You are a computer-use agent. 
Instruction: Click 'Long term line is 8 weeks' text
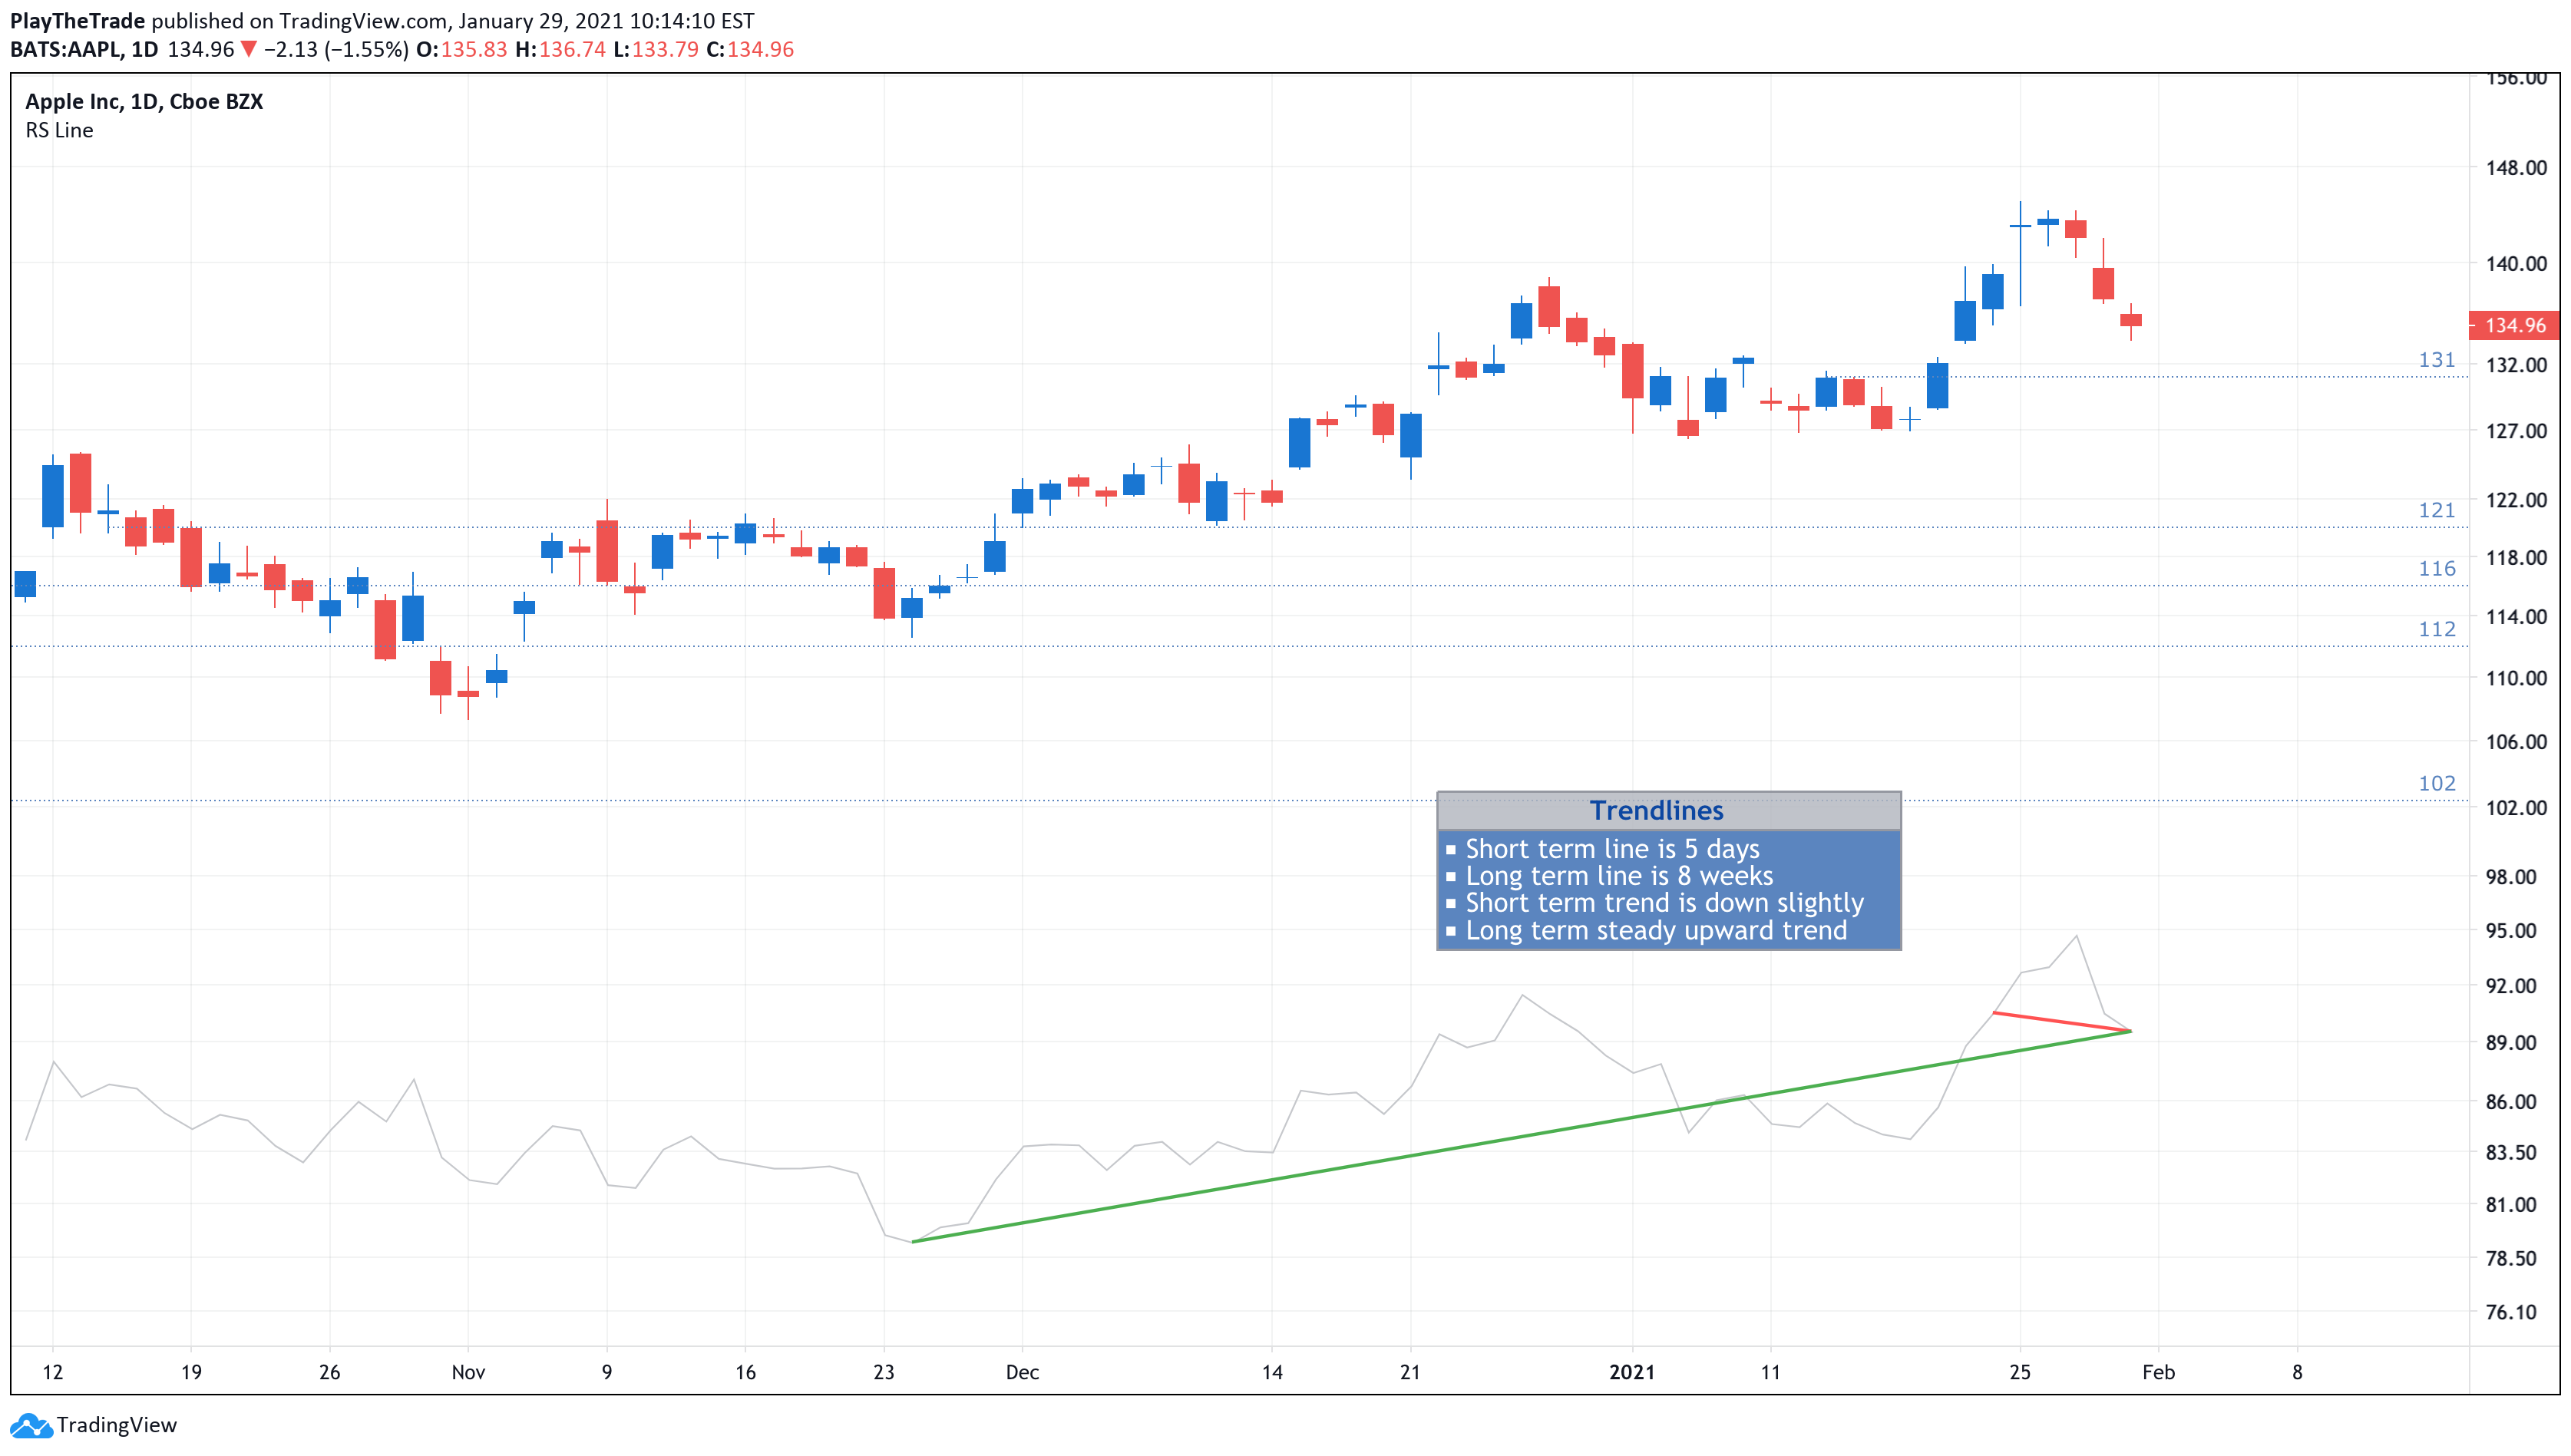click(x=1619, y=876)
